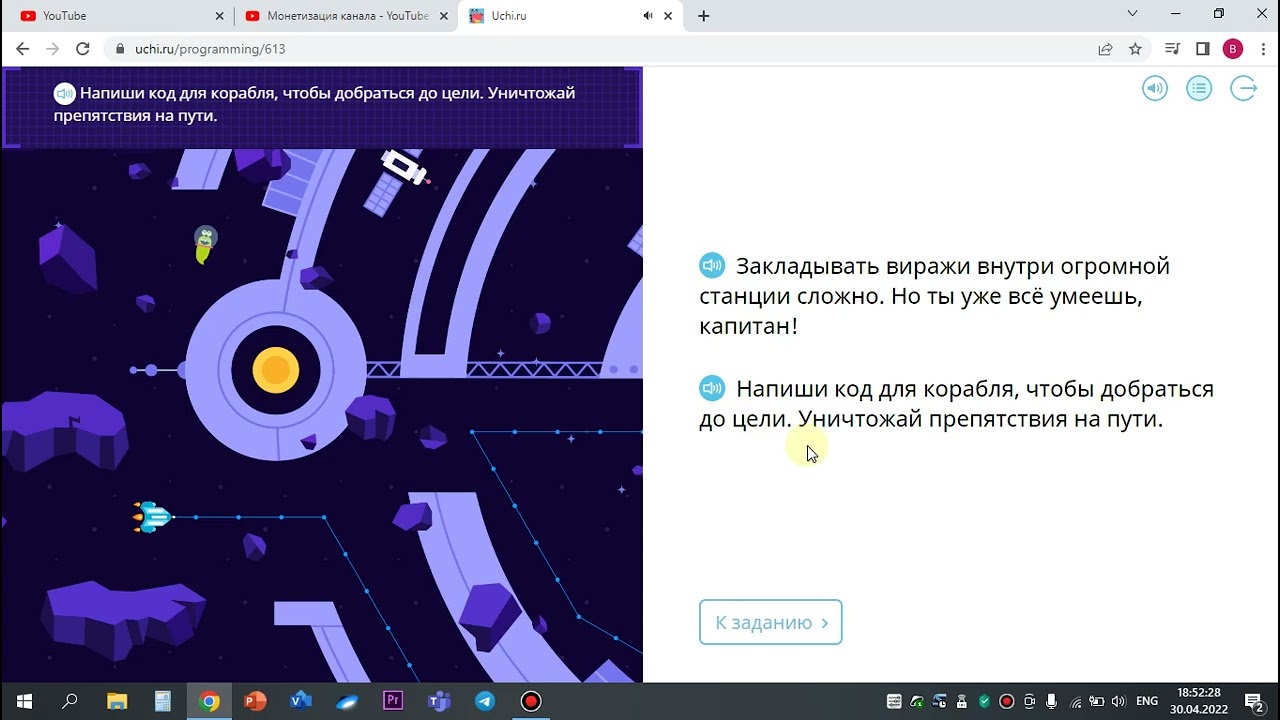Open the volume speaker tray icon
The height and width of the screenshot is (720, 1280).
1118,701
